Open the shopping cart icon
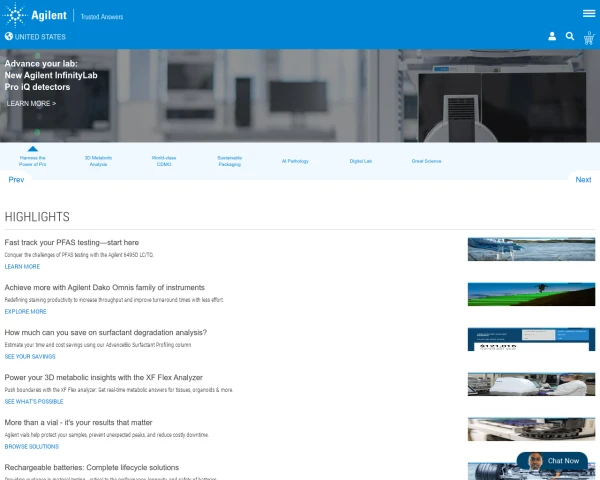 [x=589, y=38]
